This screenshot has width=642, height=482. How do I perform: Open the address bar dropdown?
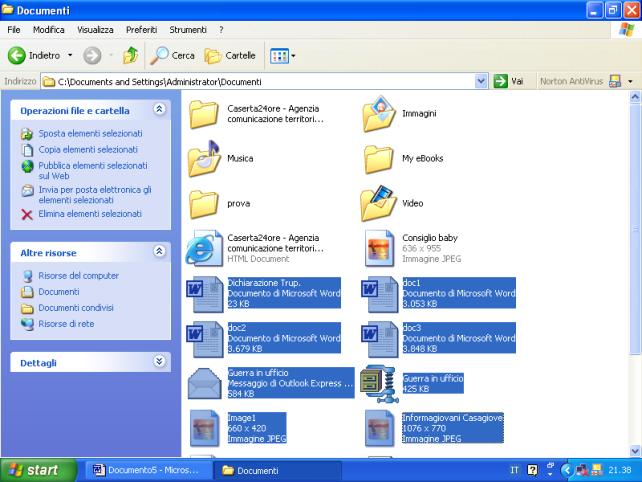click(481, 81)
